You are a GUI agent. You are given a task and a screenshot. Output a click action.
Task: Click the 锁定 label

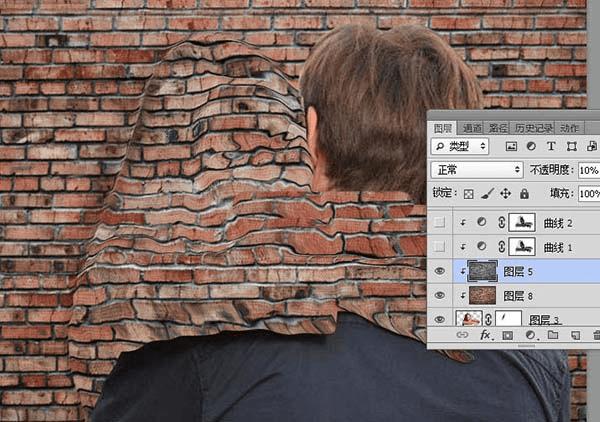445,193
